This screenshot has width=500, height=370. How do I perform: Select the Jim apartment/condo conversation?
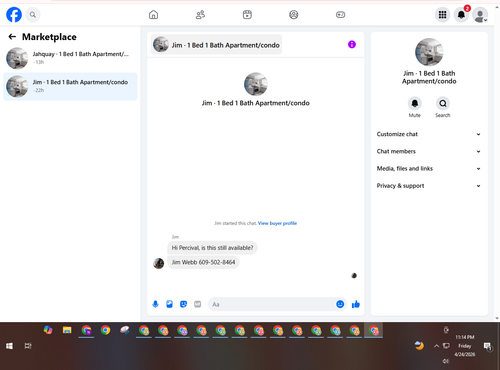click(70, 86)
